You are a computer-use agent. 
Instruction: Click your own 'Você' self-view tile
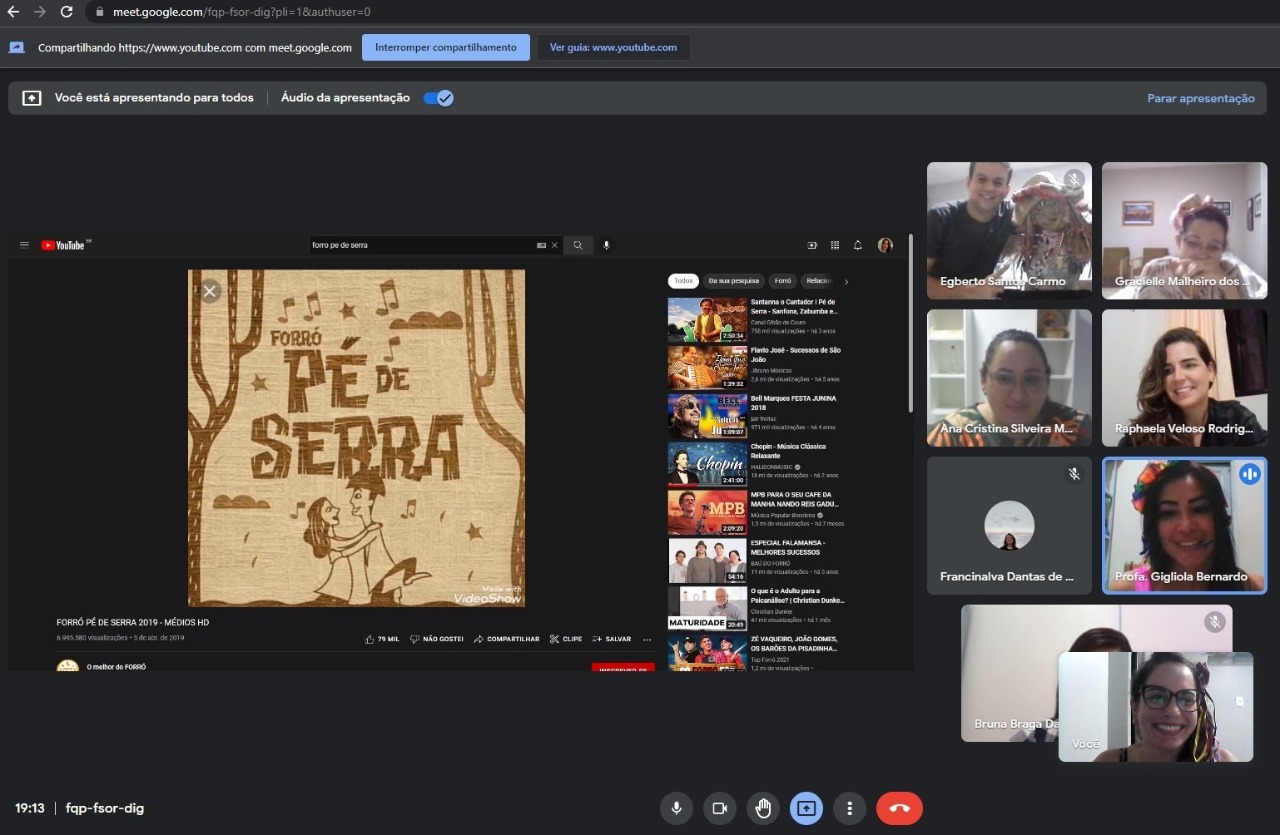[x=1156, y=707]
